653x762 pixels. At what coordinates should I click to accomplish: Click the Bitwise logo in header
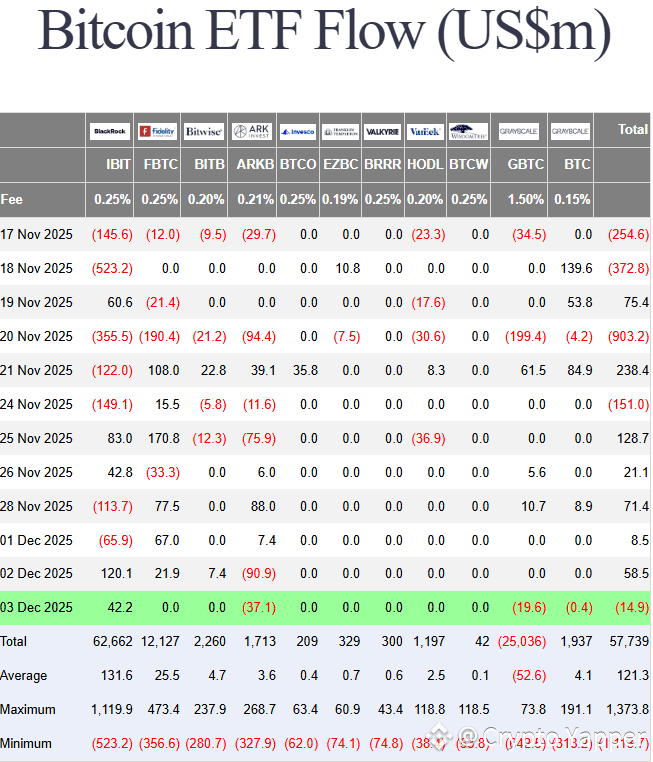point(204,131)
